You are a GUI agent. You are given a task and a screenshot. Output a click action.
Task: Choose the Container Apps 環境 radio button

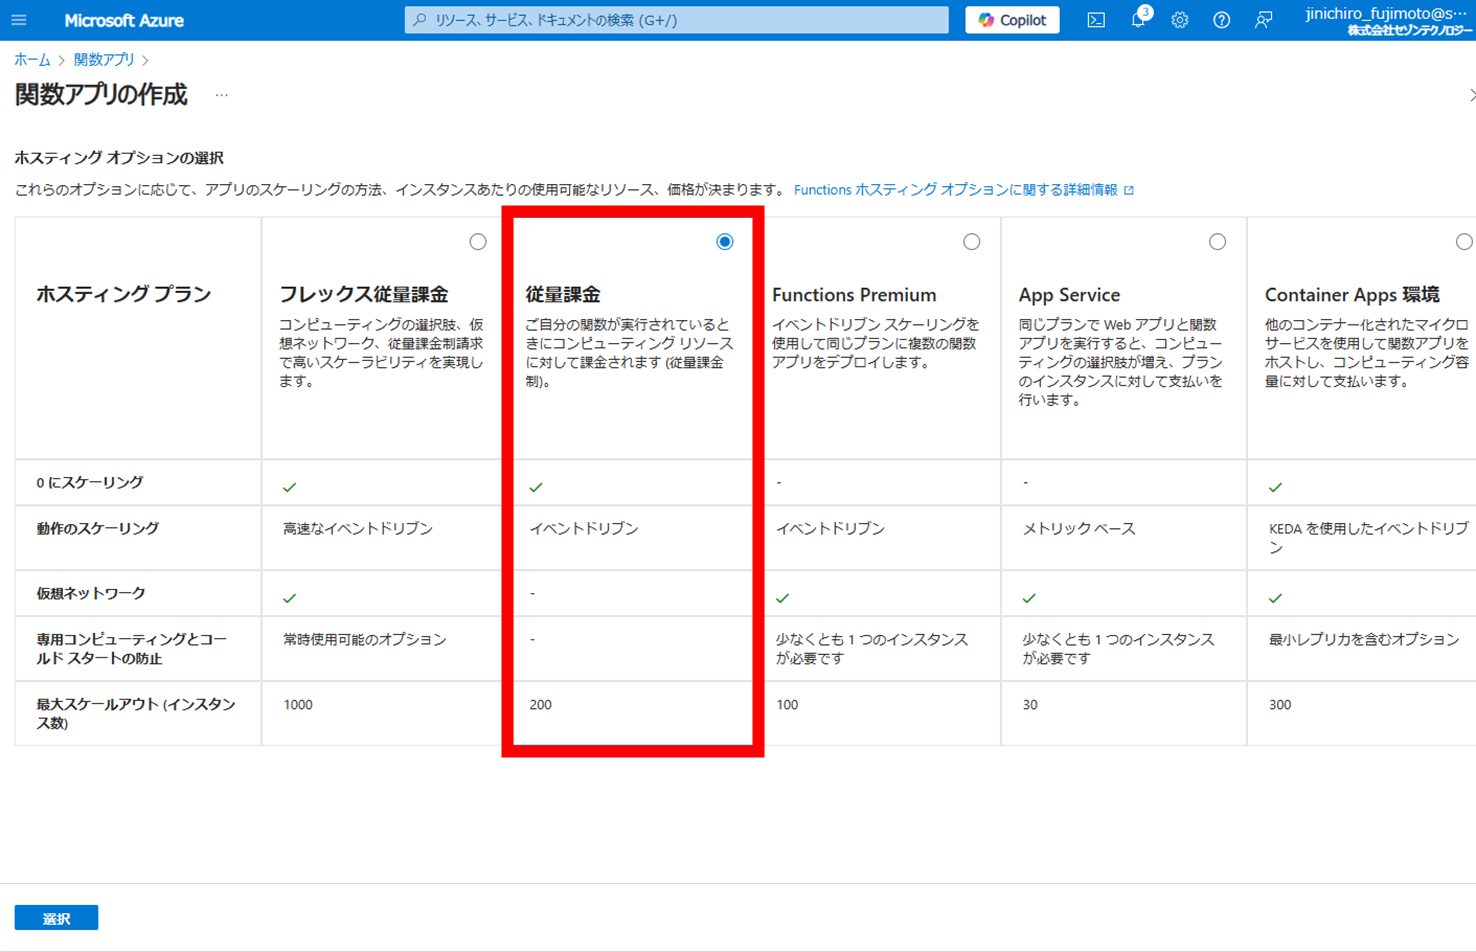click(1464, 240)
